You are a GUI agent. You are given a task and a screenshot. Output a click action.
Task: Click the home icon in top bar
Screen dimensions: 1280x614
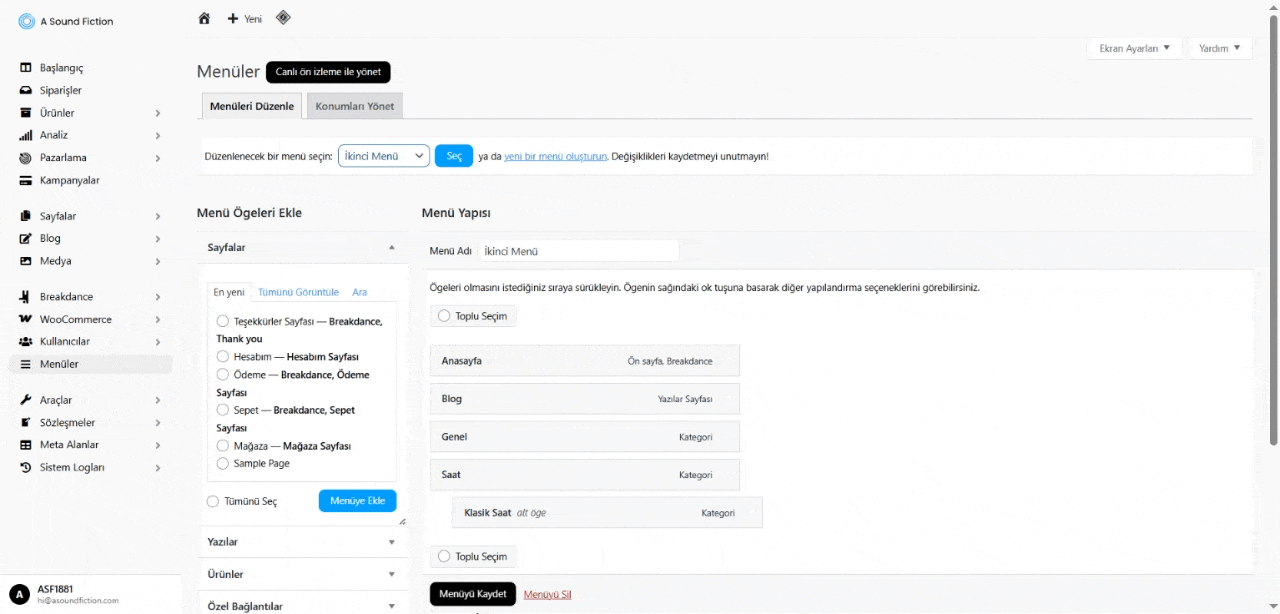pyautogui.click(x=204, y=18)
